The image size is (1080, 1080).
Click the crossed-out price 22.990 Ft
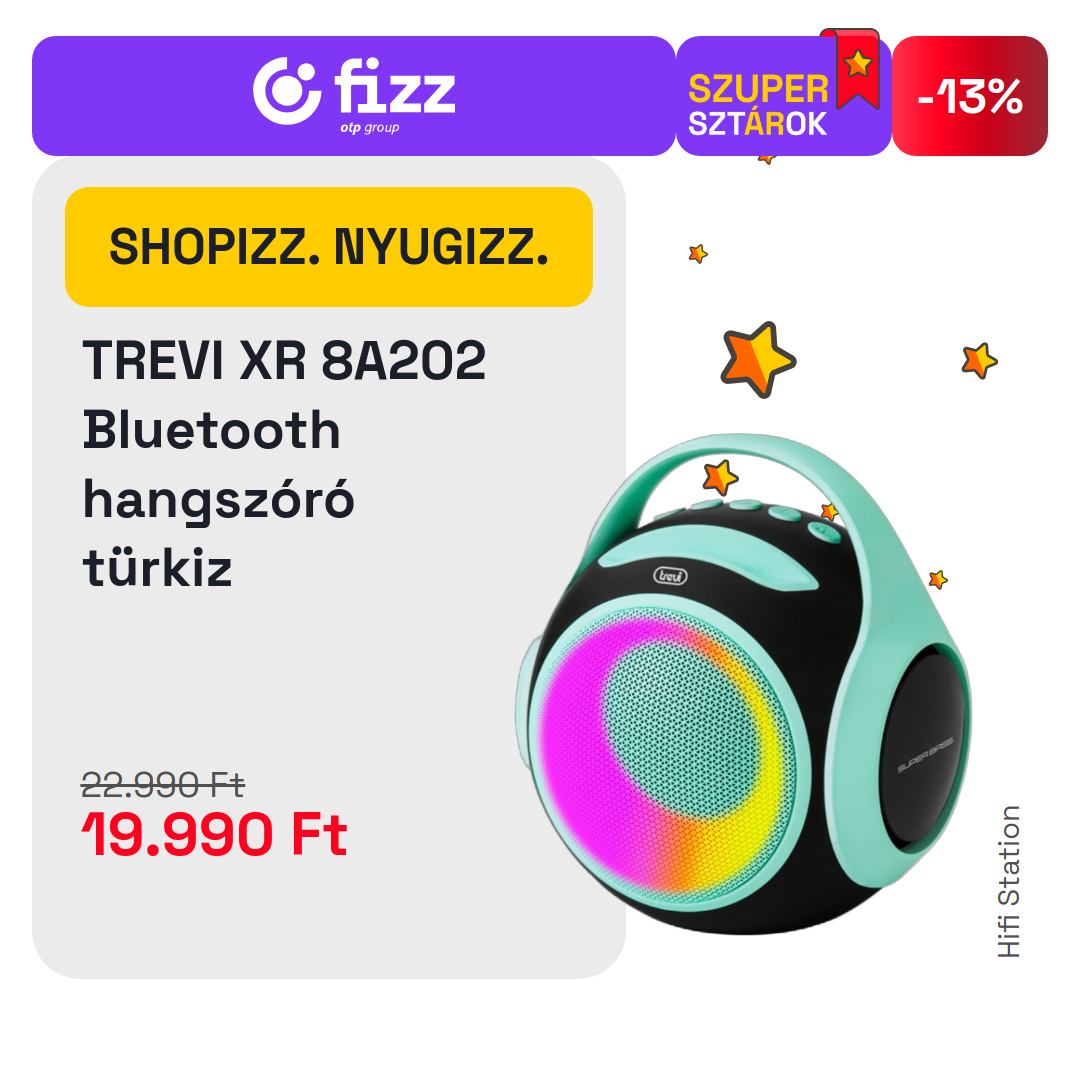pos(163,785)
